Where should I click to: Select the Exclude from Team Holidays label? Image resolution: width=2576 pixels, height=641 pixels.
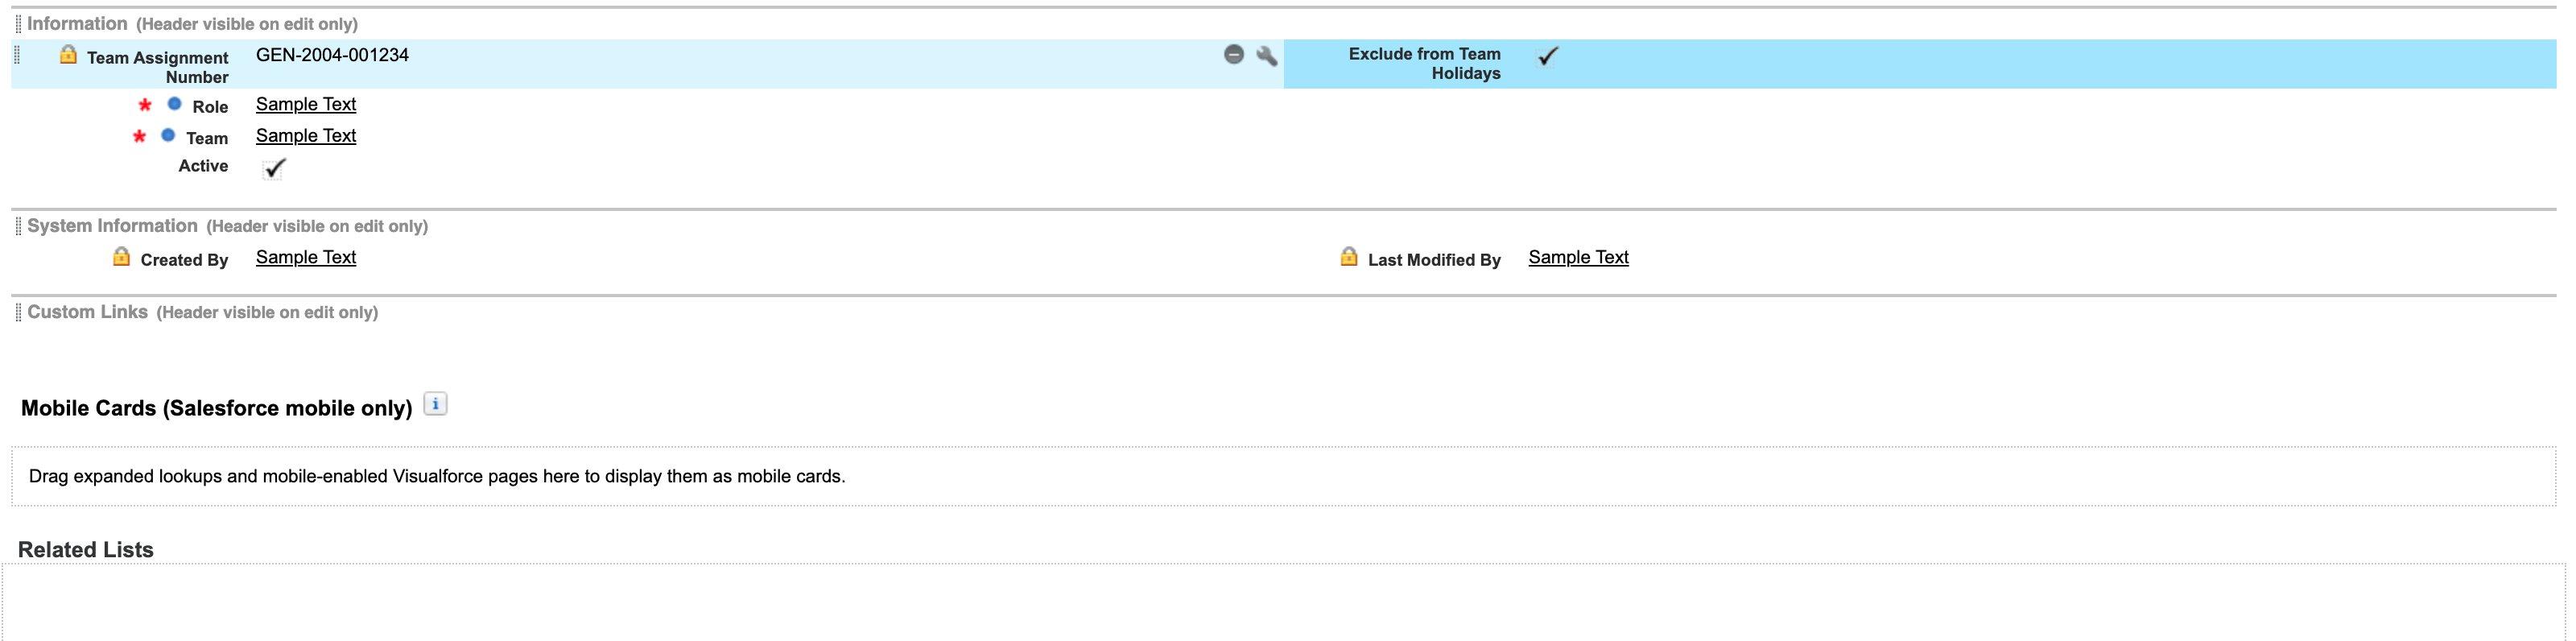click(1424, 63)
